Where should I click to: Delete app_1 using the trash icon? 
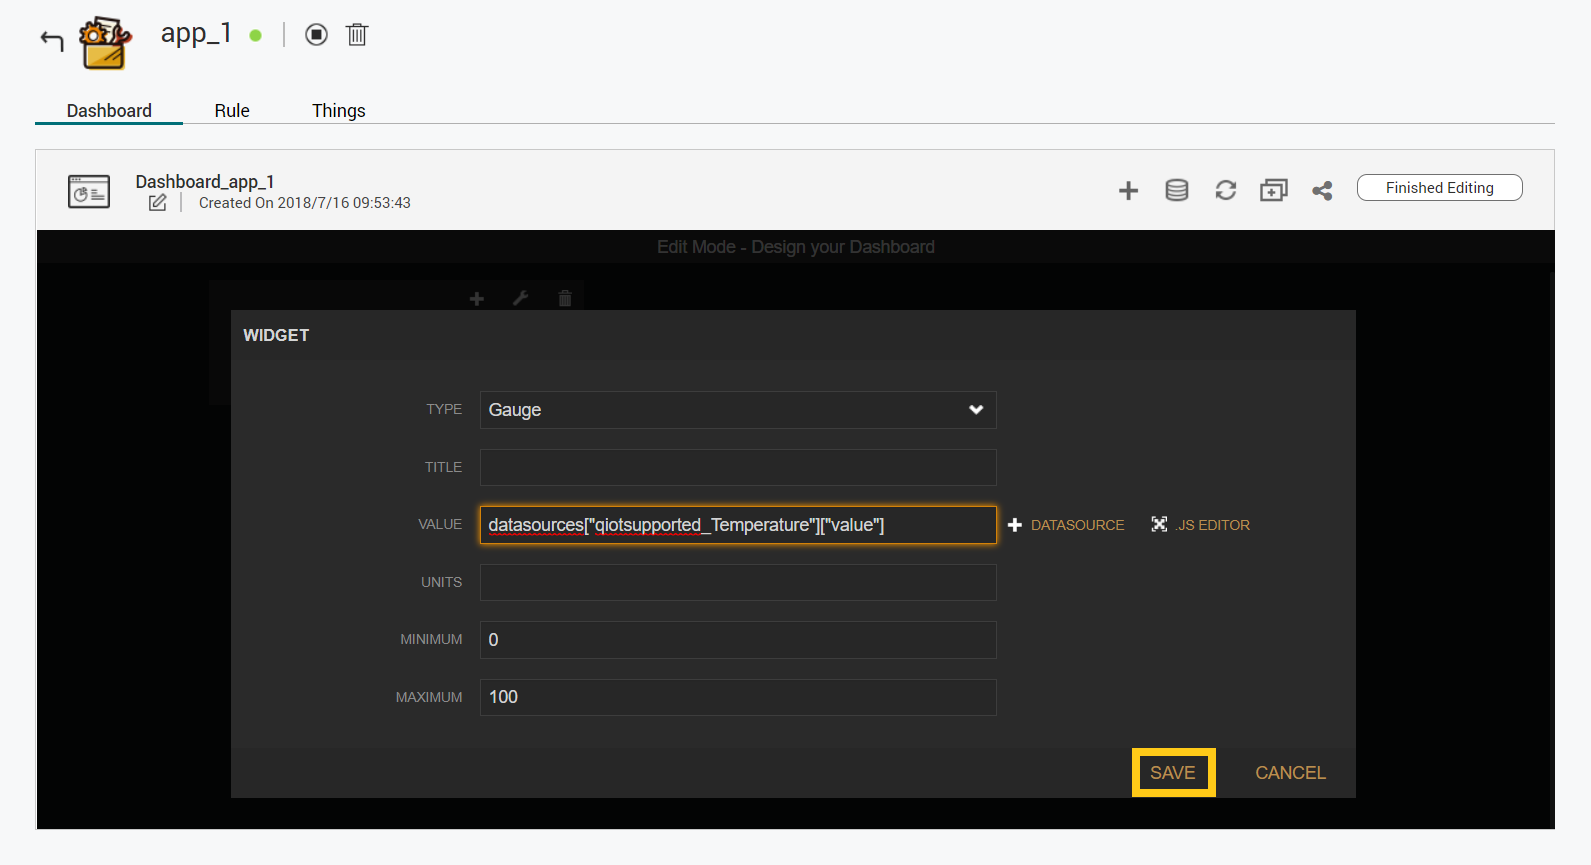(x=357, y=35)
